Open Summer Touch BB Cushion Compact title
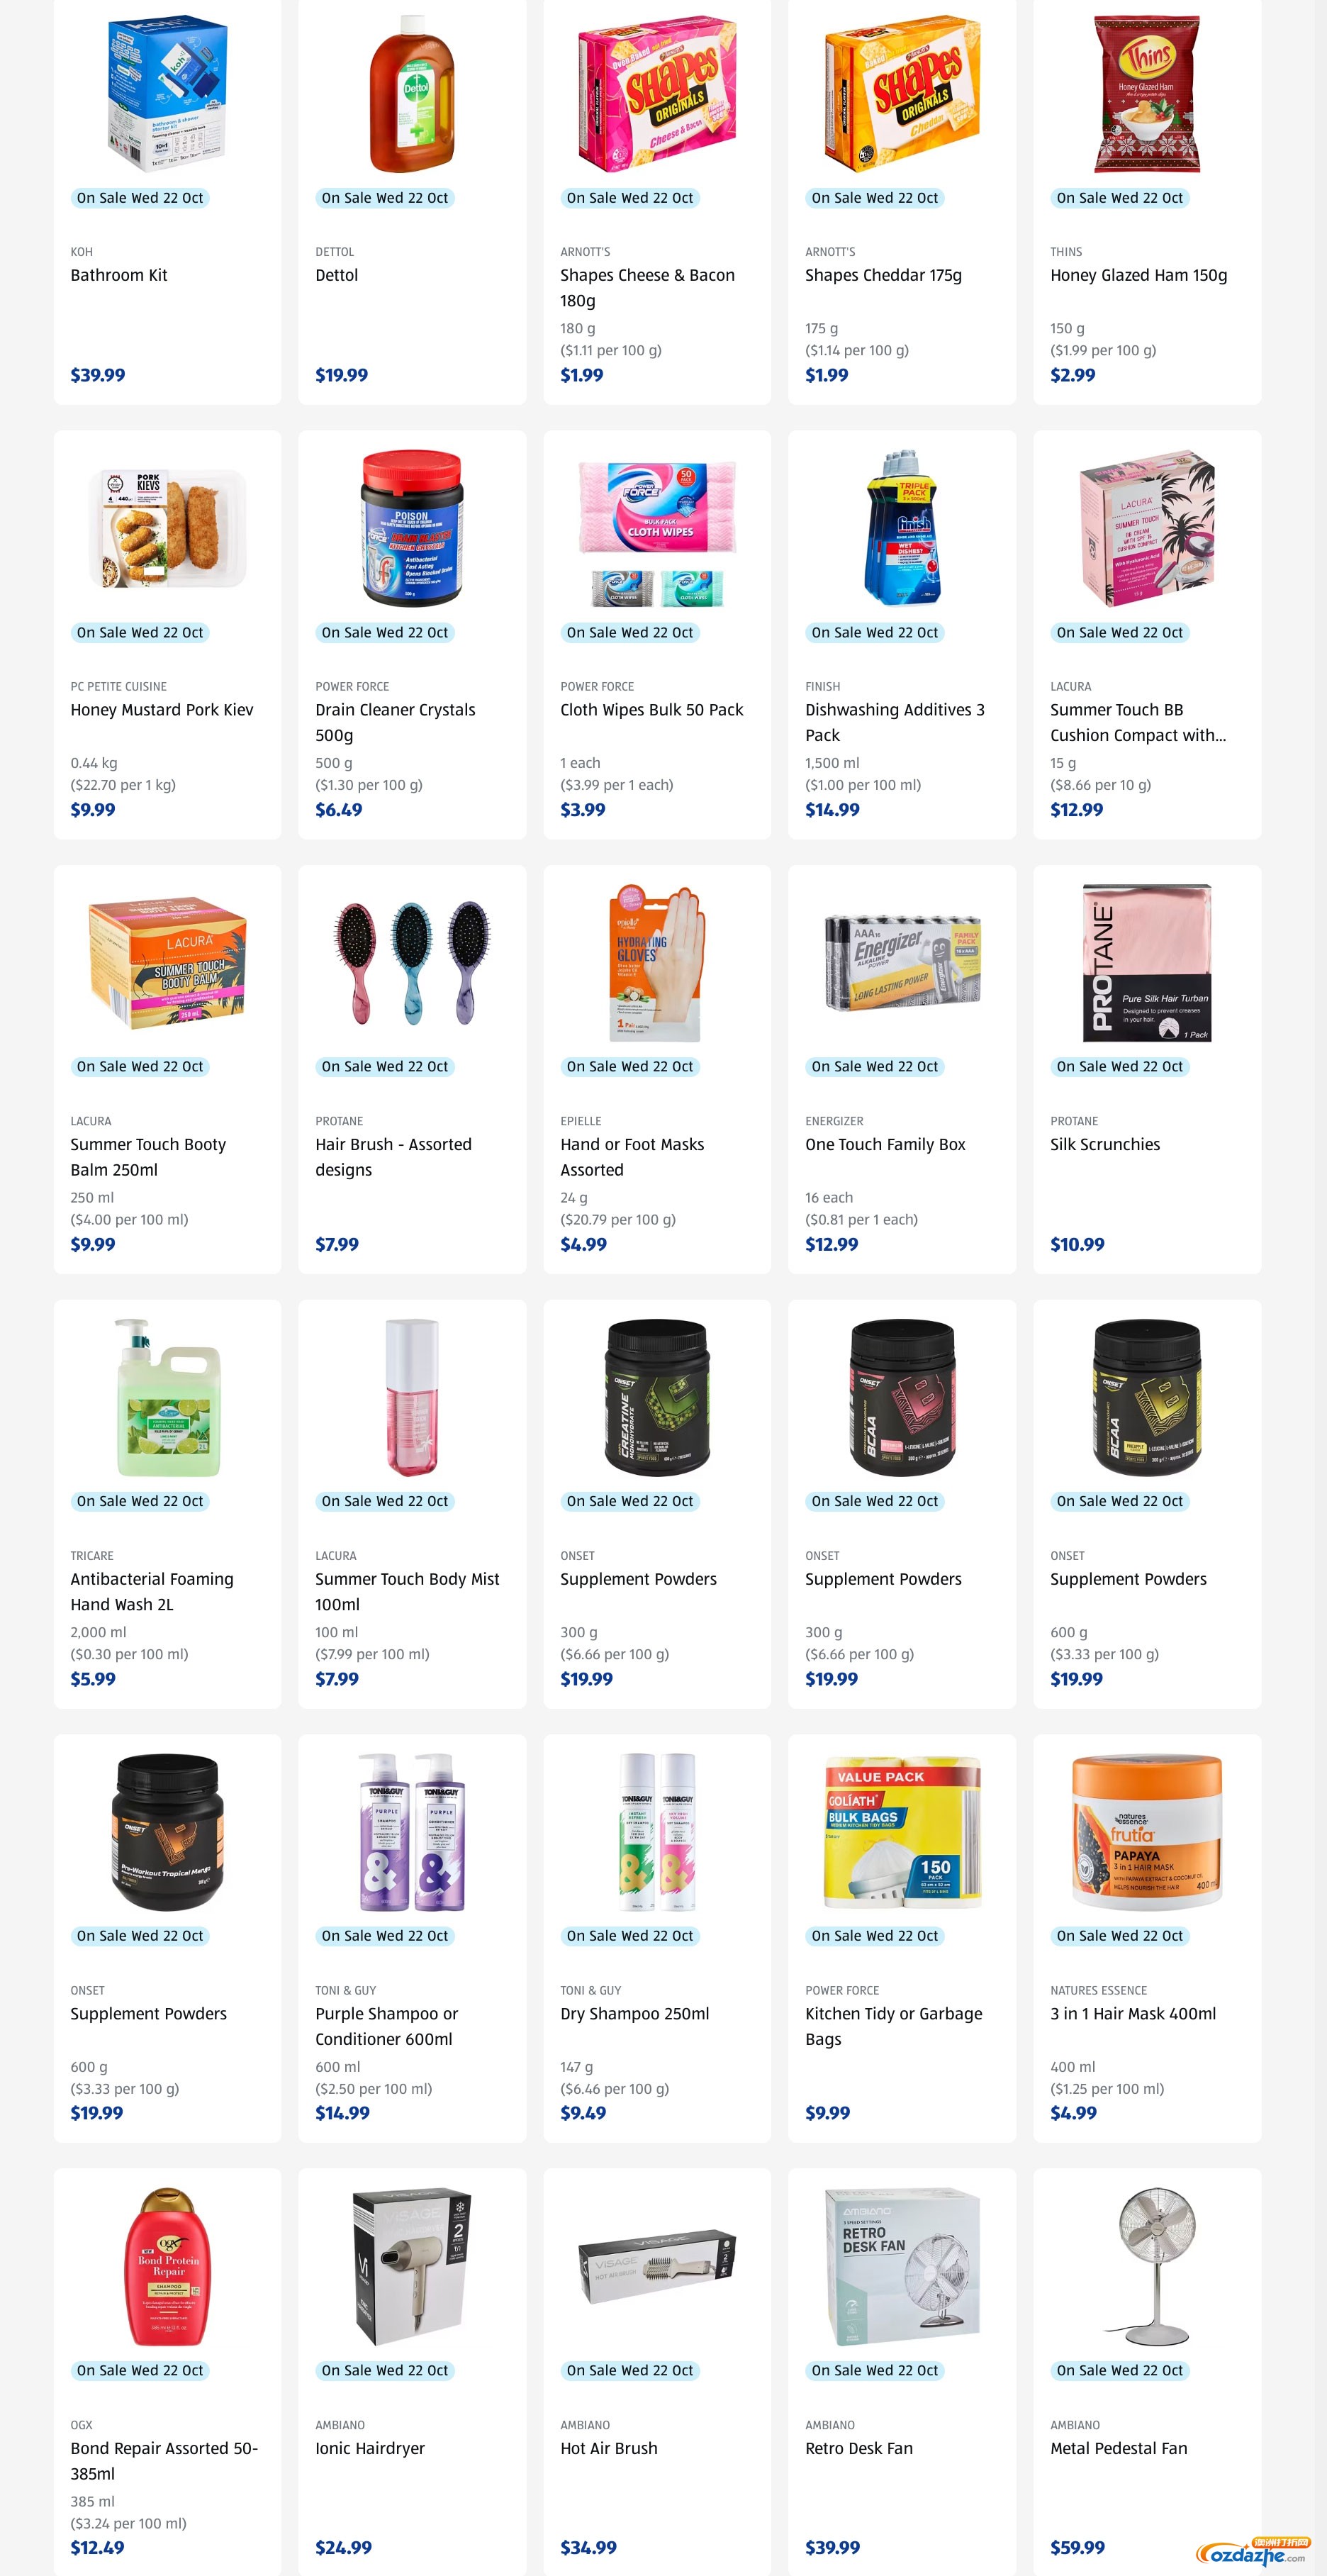 [x=1138, y=722]
